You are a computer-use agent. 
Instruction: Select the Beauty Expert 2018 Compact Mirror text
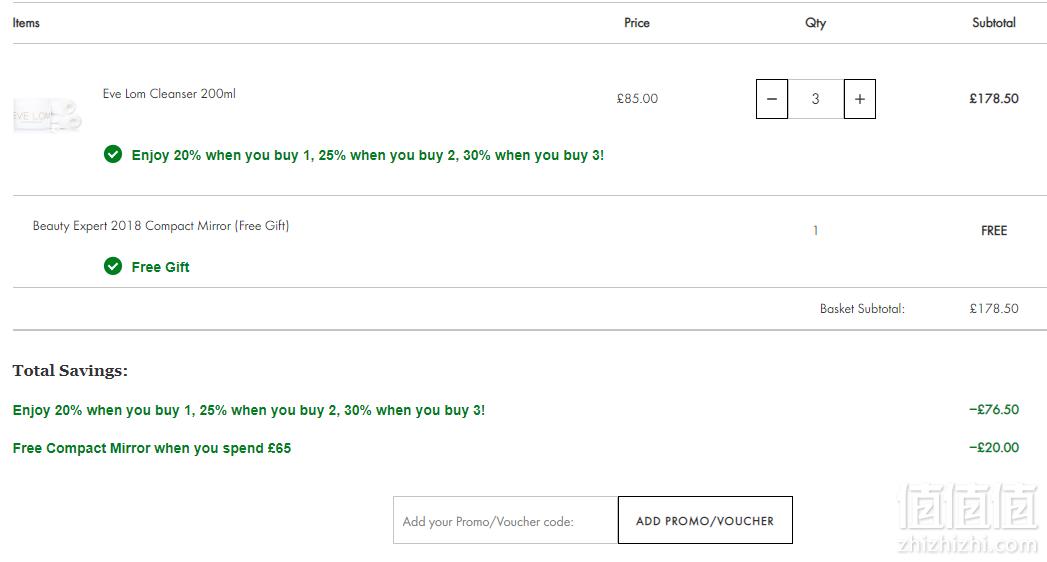(x=161, y=226)
